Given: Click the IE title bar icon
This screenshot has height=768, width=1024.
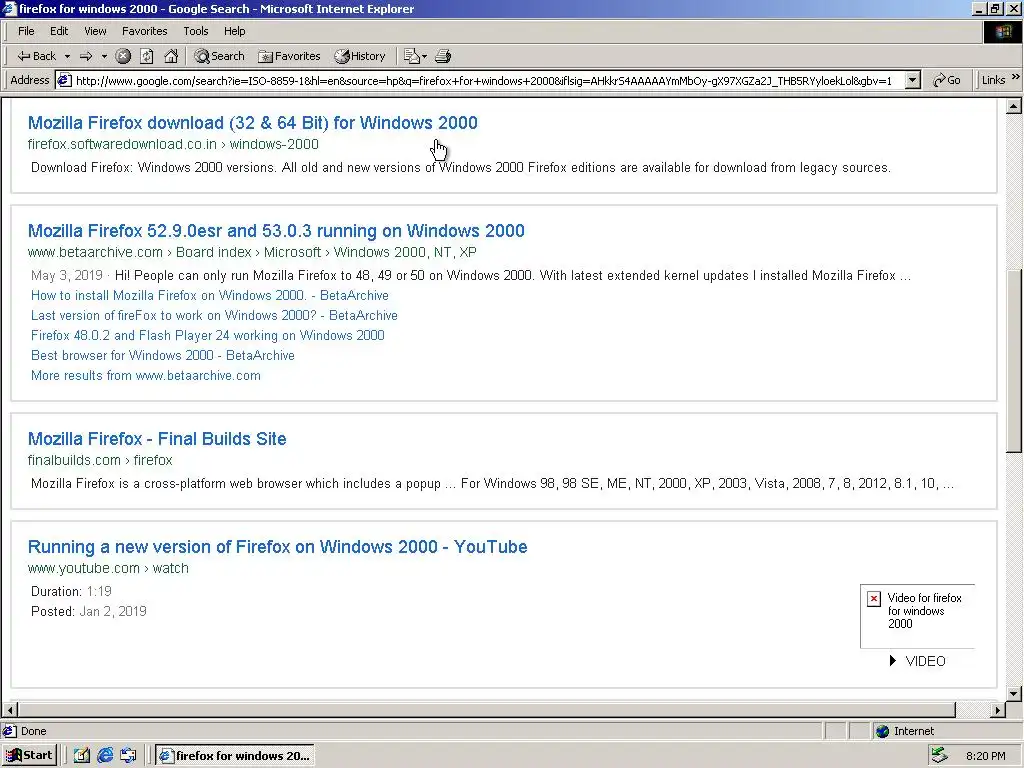Looking at the screenshot, I should coord(9,9).
